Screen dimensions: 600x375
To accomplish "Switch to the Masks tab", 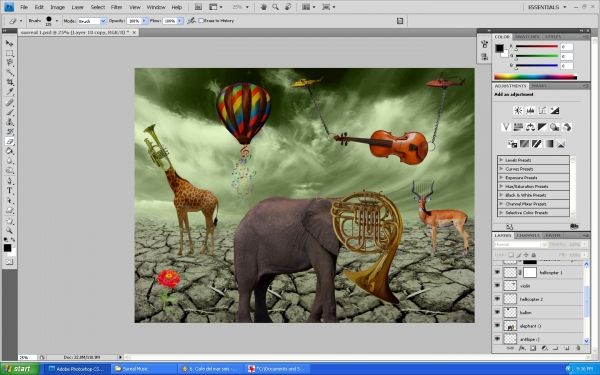I will click(539, 86).
